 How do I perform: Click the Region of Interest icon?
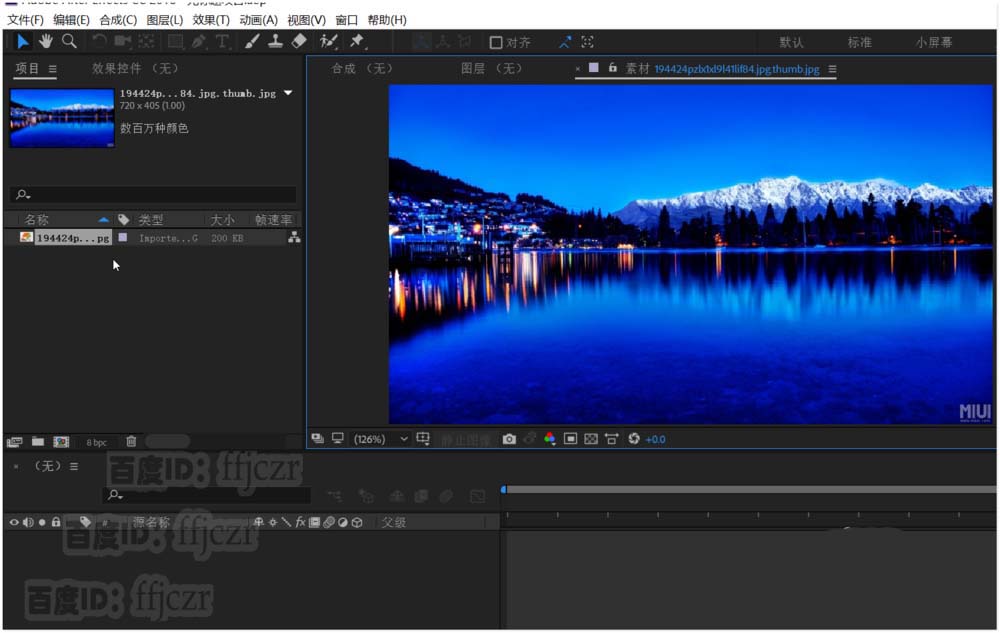tap(570, 439)
